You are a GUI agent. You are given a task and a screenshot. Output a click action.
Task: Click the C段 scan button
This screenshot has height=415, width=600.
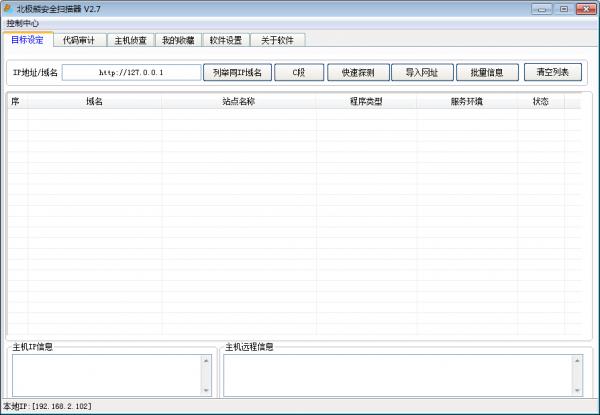tap(296, 72)
